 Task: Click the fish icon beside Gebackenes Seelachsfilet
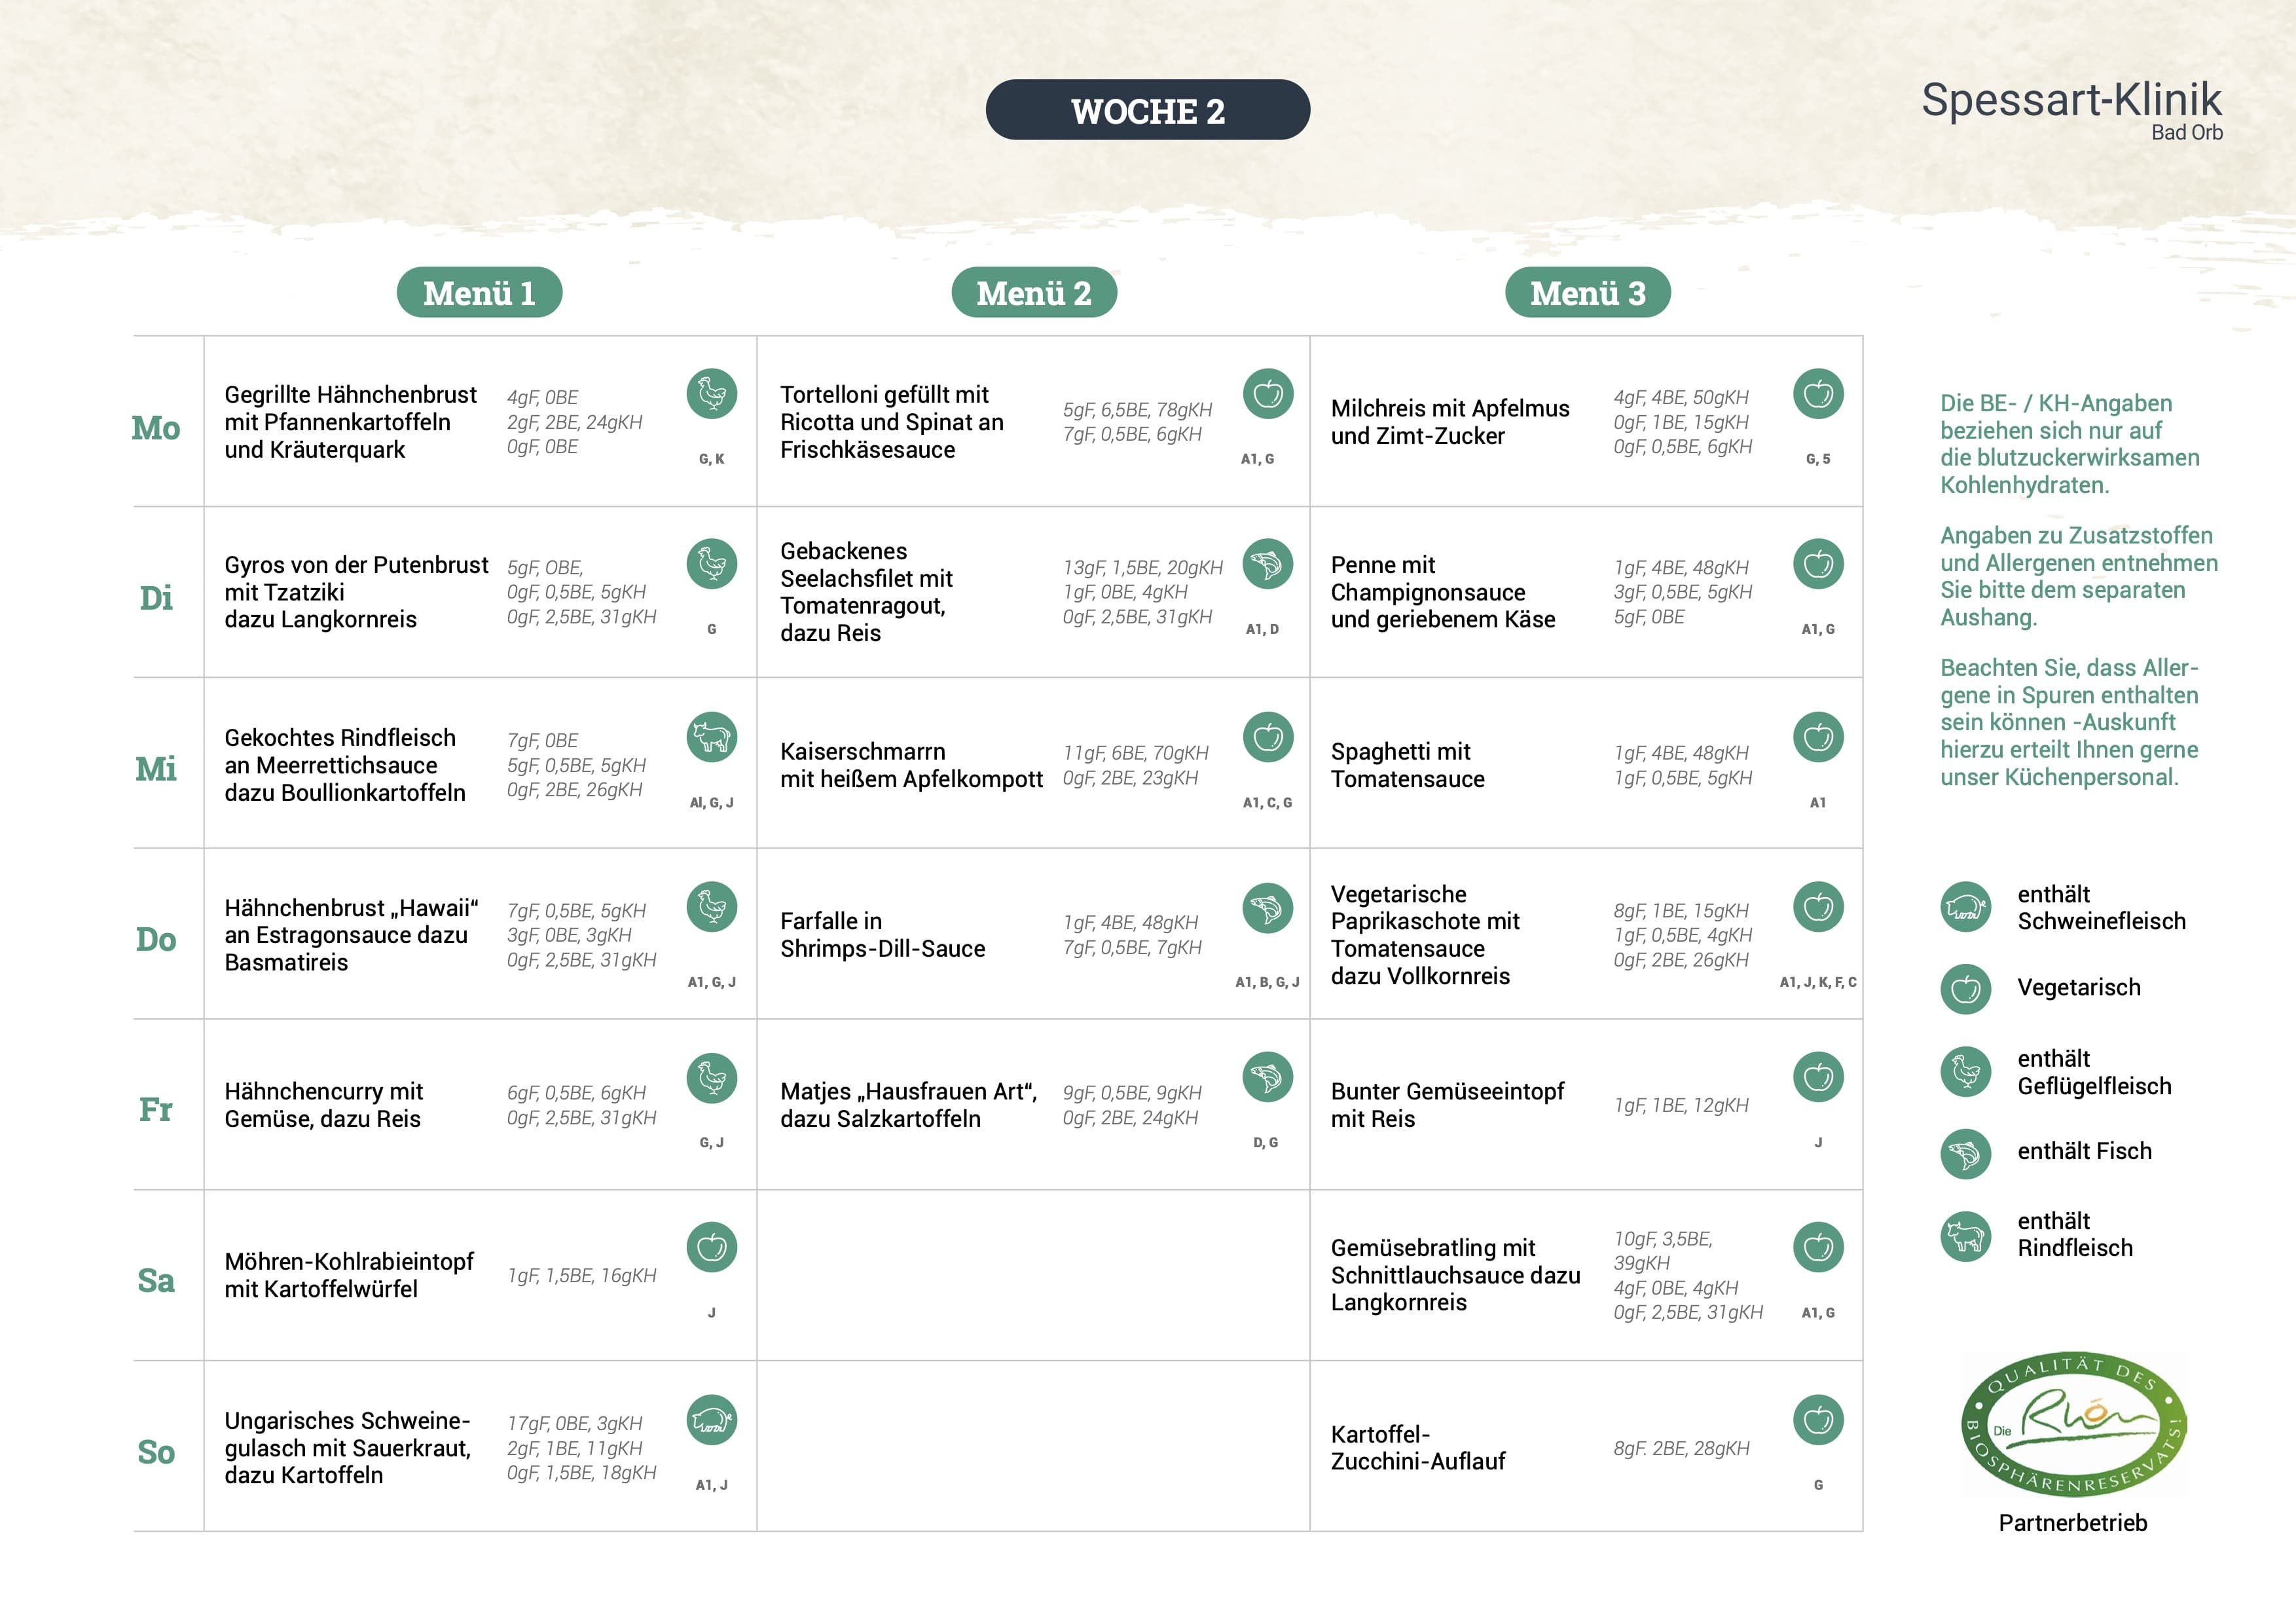click(1267, 564)
